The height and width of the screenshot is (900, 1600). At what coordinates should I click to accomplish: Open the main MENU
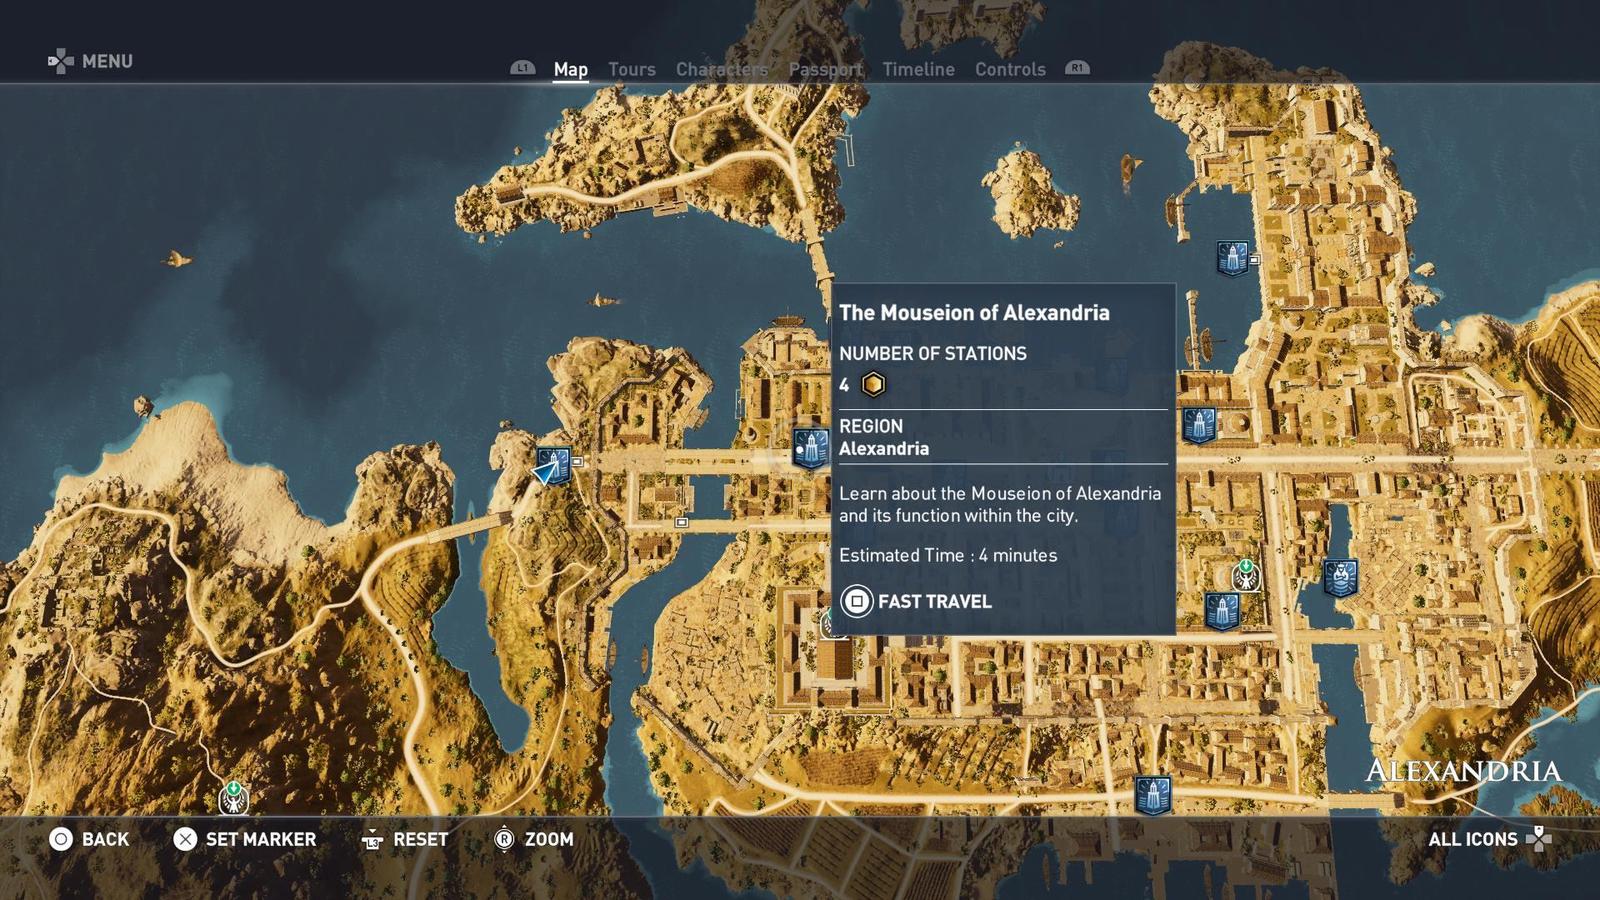91,61
